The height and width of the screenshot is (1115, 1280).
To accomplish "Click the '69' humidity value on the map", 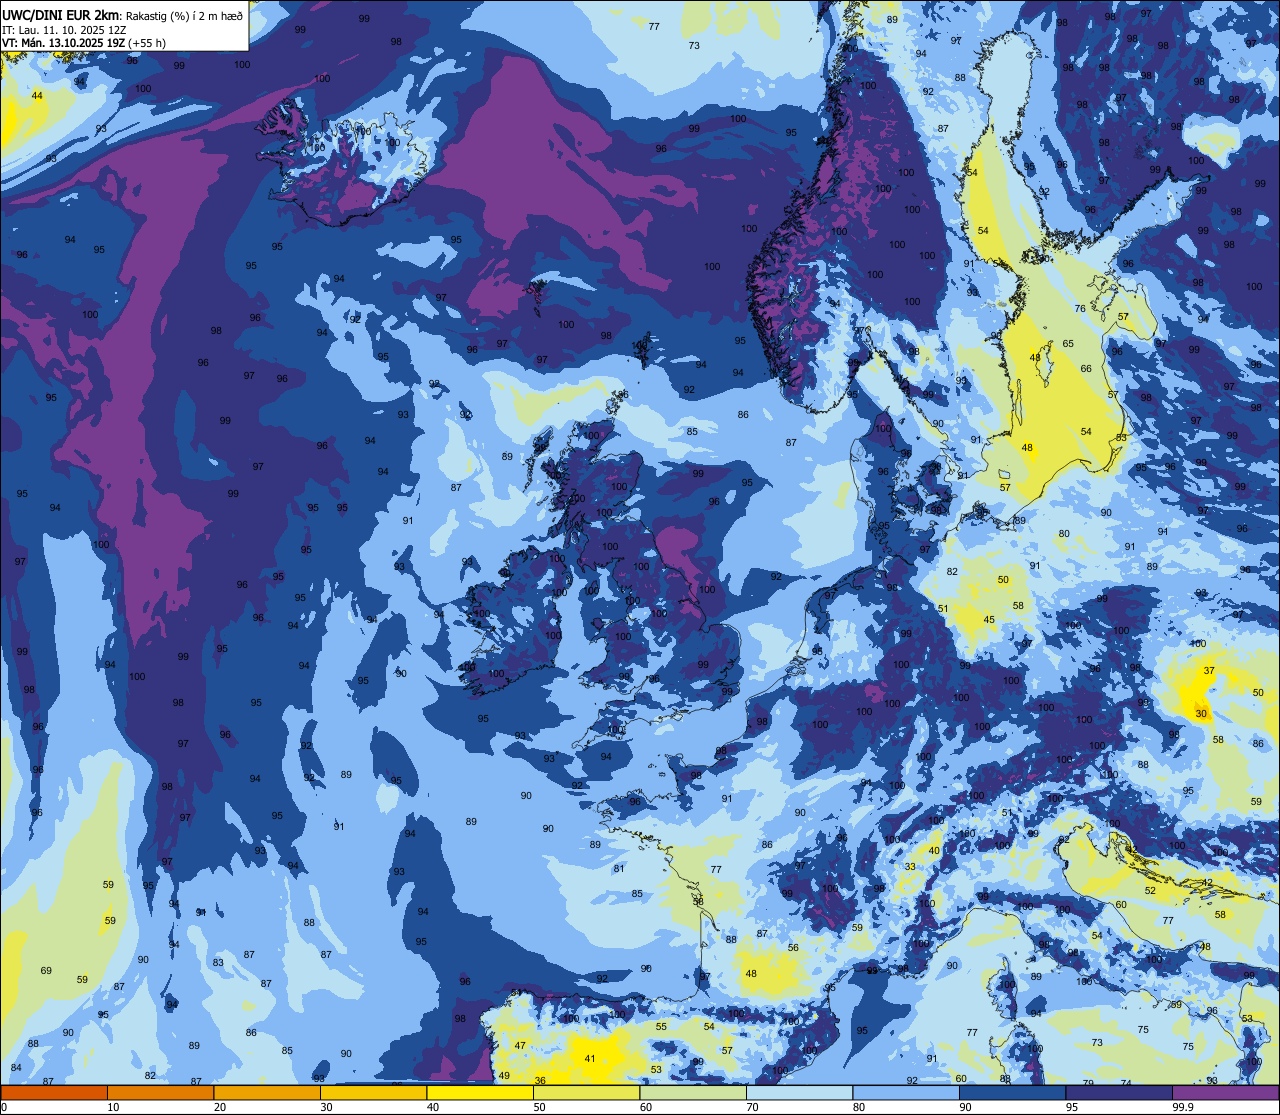I will 46,970.
